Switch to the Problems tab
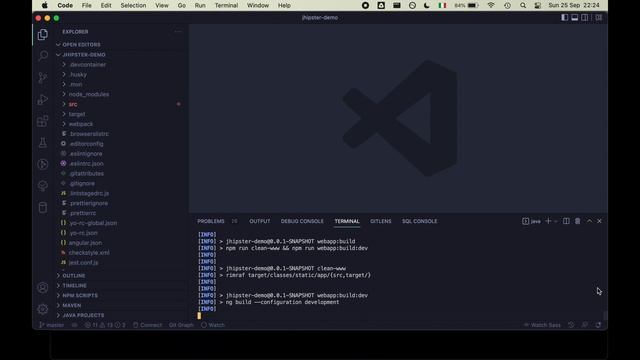This screenshot has width=640, height=360. click(x=211, y=221)
